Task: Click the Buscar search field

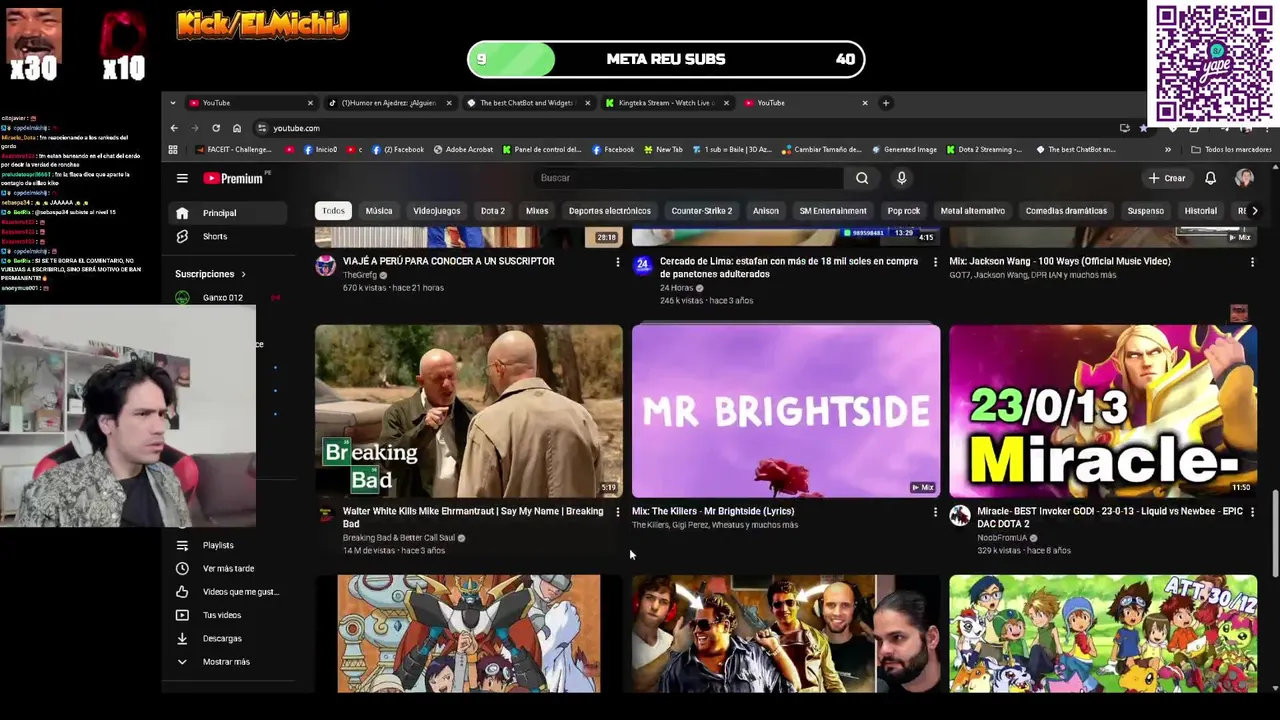Action: pos(690,178)
